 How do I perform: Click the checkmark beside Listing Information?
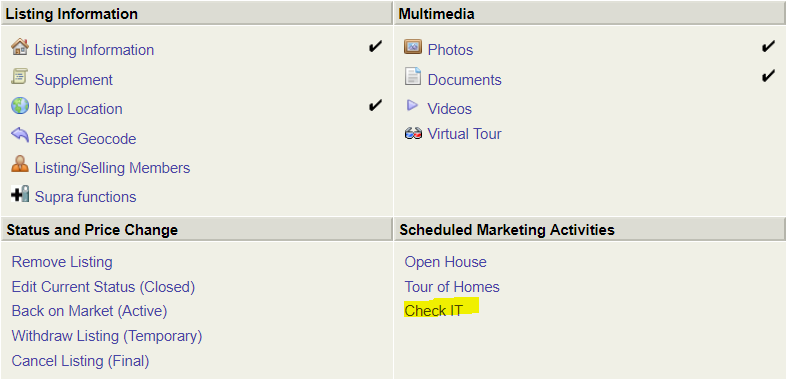375,47
